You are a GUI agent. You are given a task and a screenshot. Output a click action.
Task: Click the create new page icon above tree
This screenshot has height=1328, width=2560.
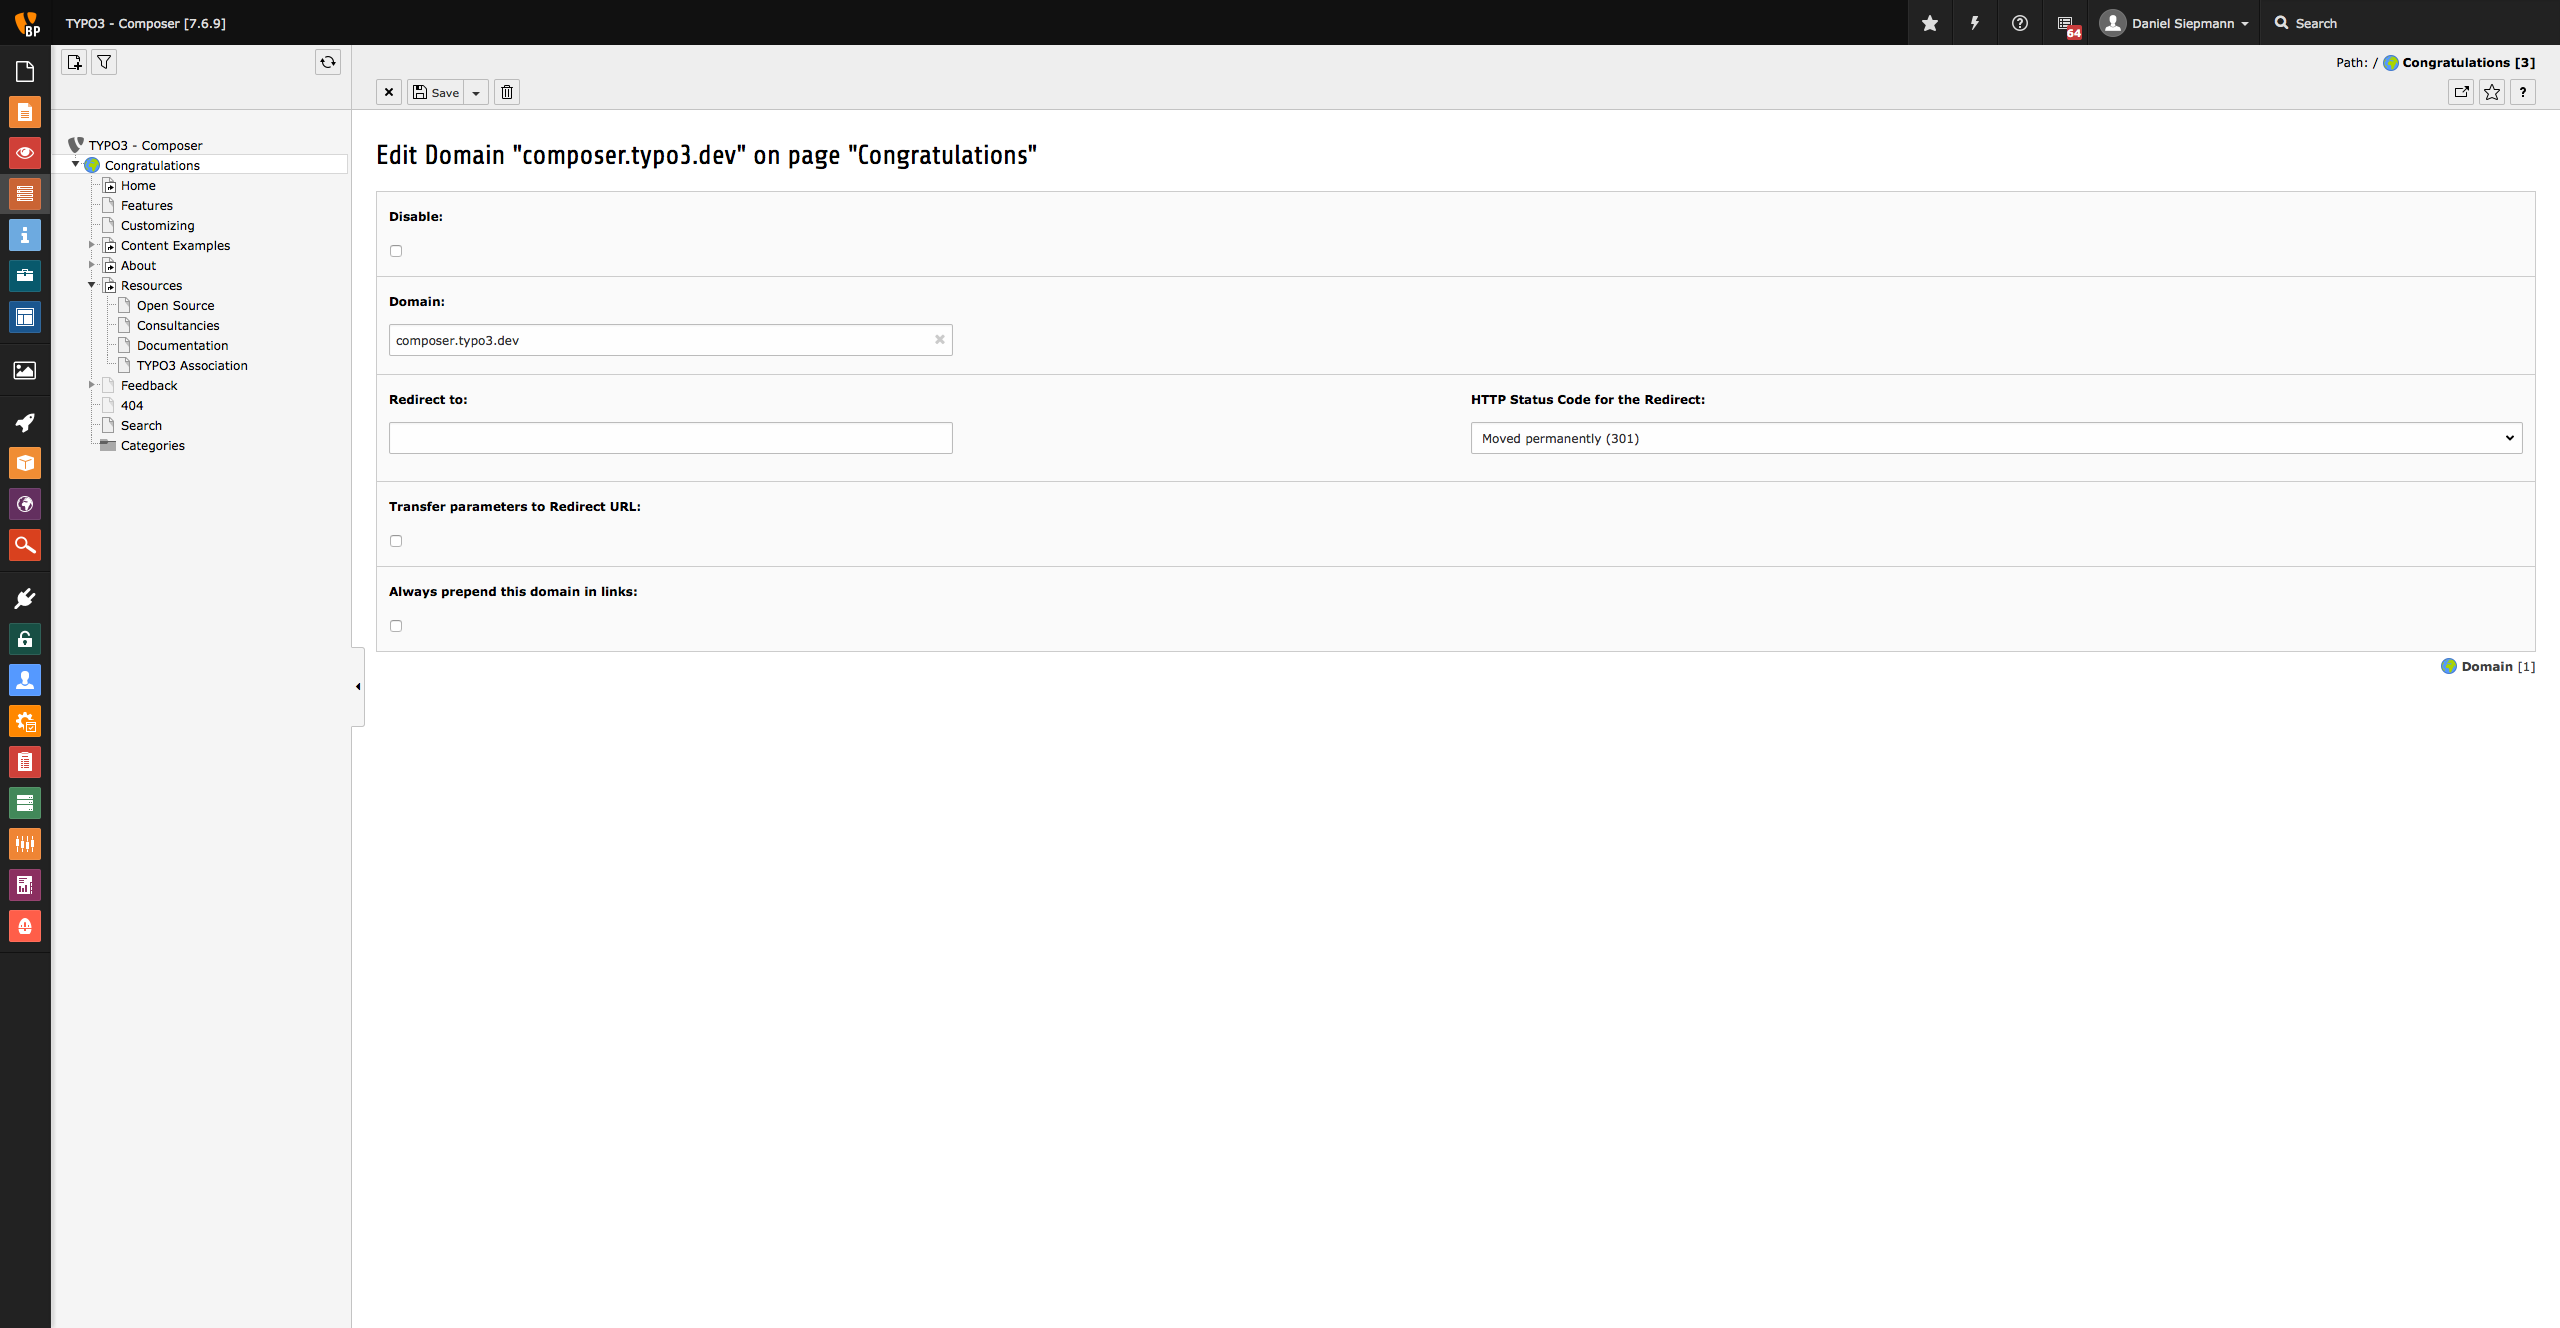point(74,62)
